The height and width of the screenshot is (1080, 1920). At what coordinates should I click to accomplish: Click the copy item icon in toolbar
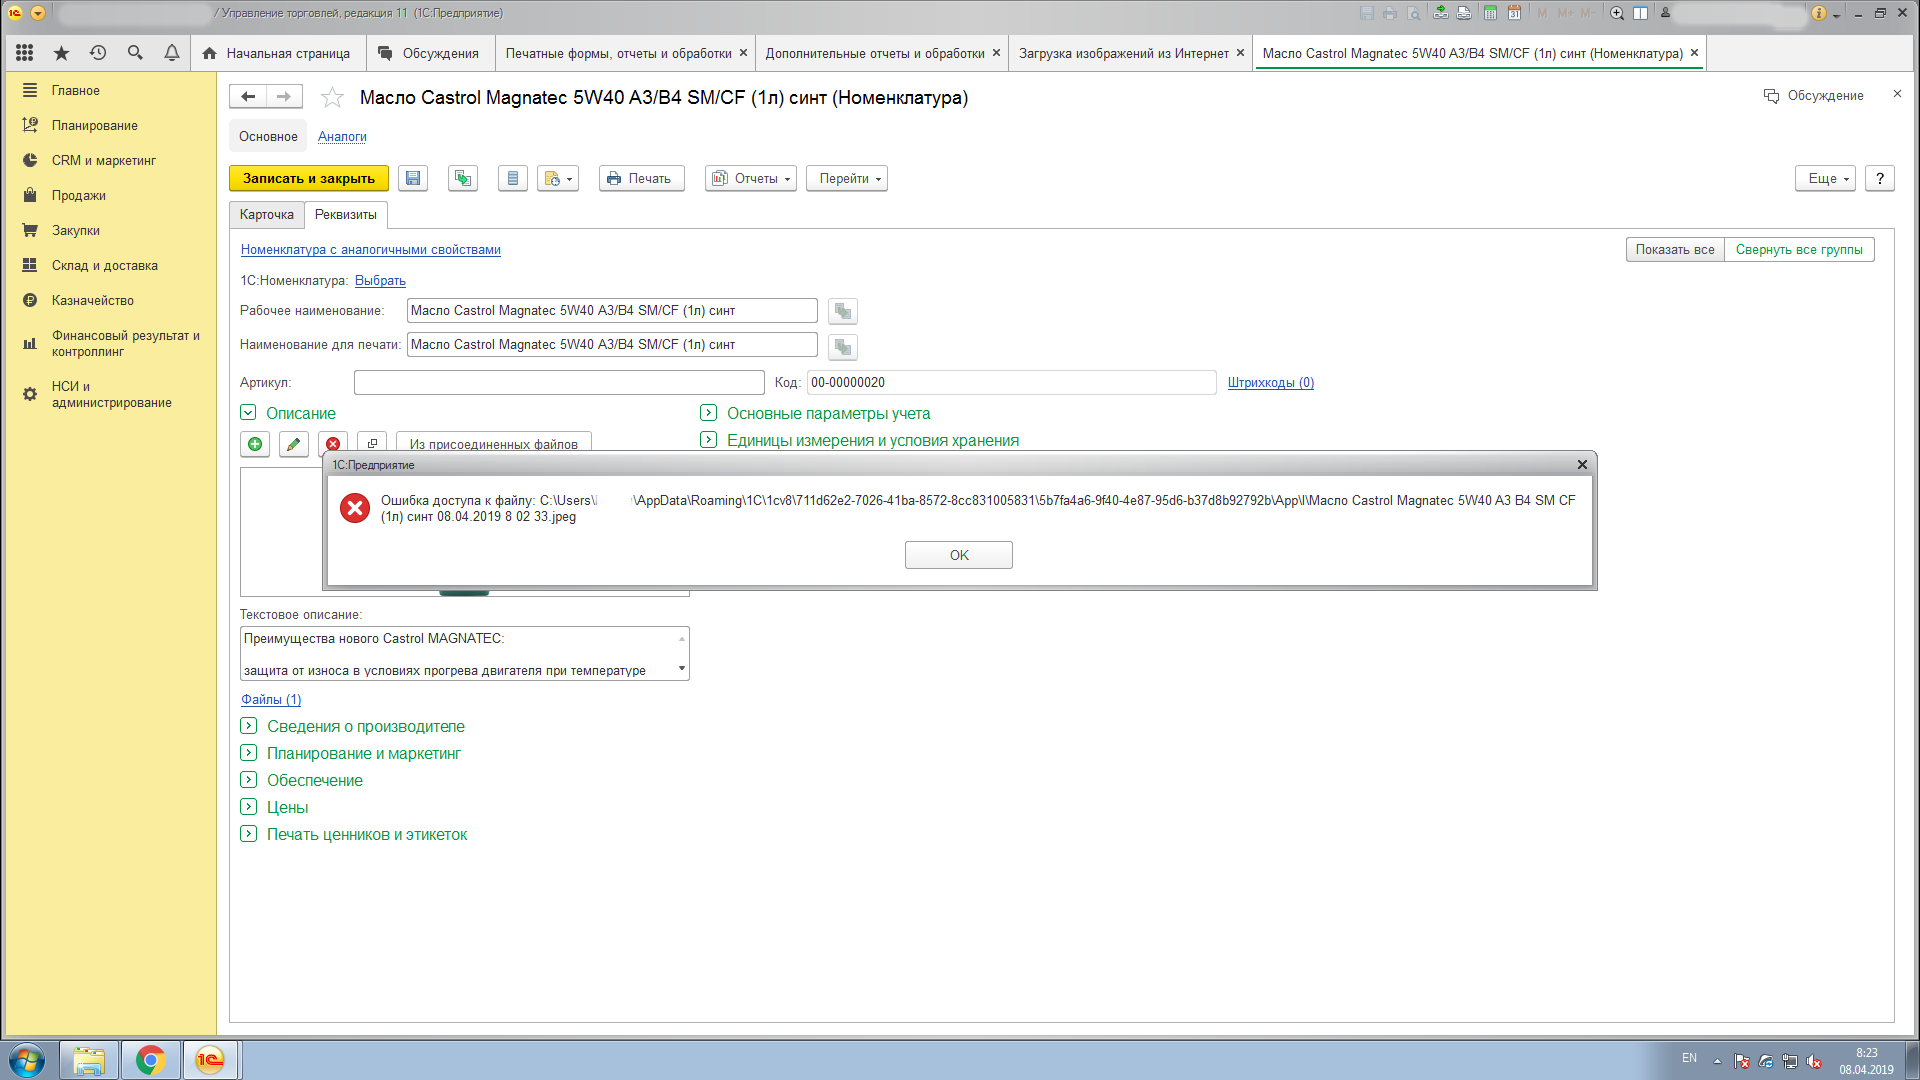(463, 178)
